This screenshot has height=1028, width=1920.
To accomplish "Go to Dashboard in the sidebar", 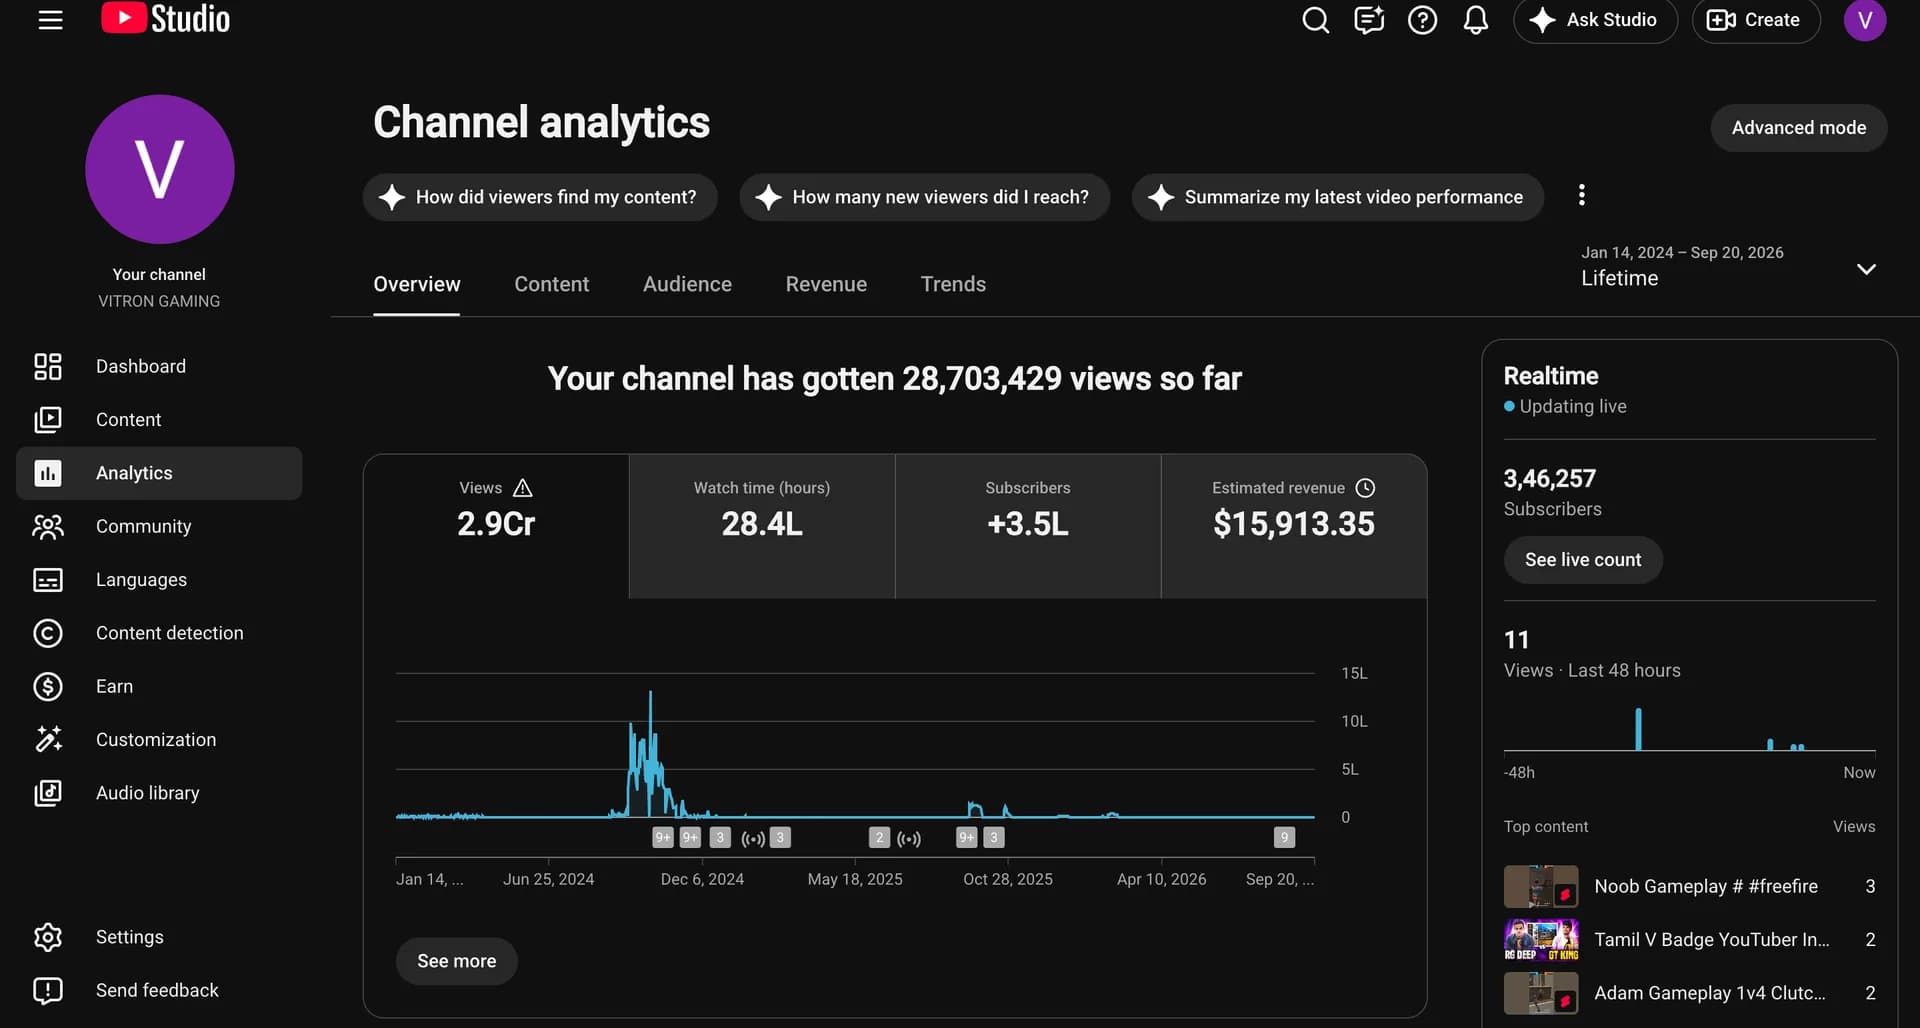I will 159,366.
